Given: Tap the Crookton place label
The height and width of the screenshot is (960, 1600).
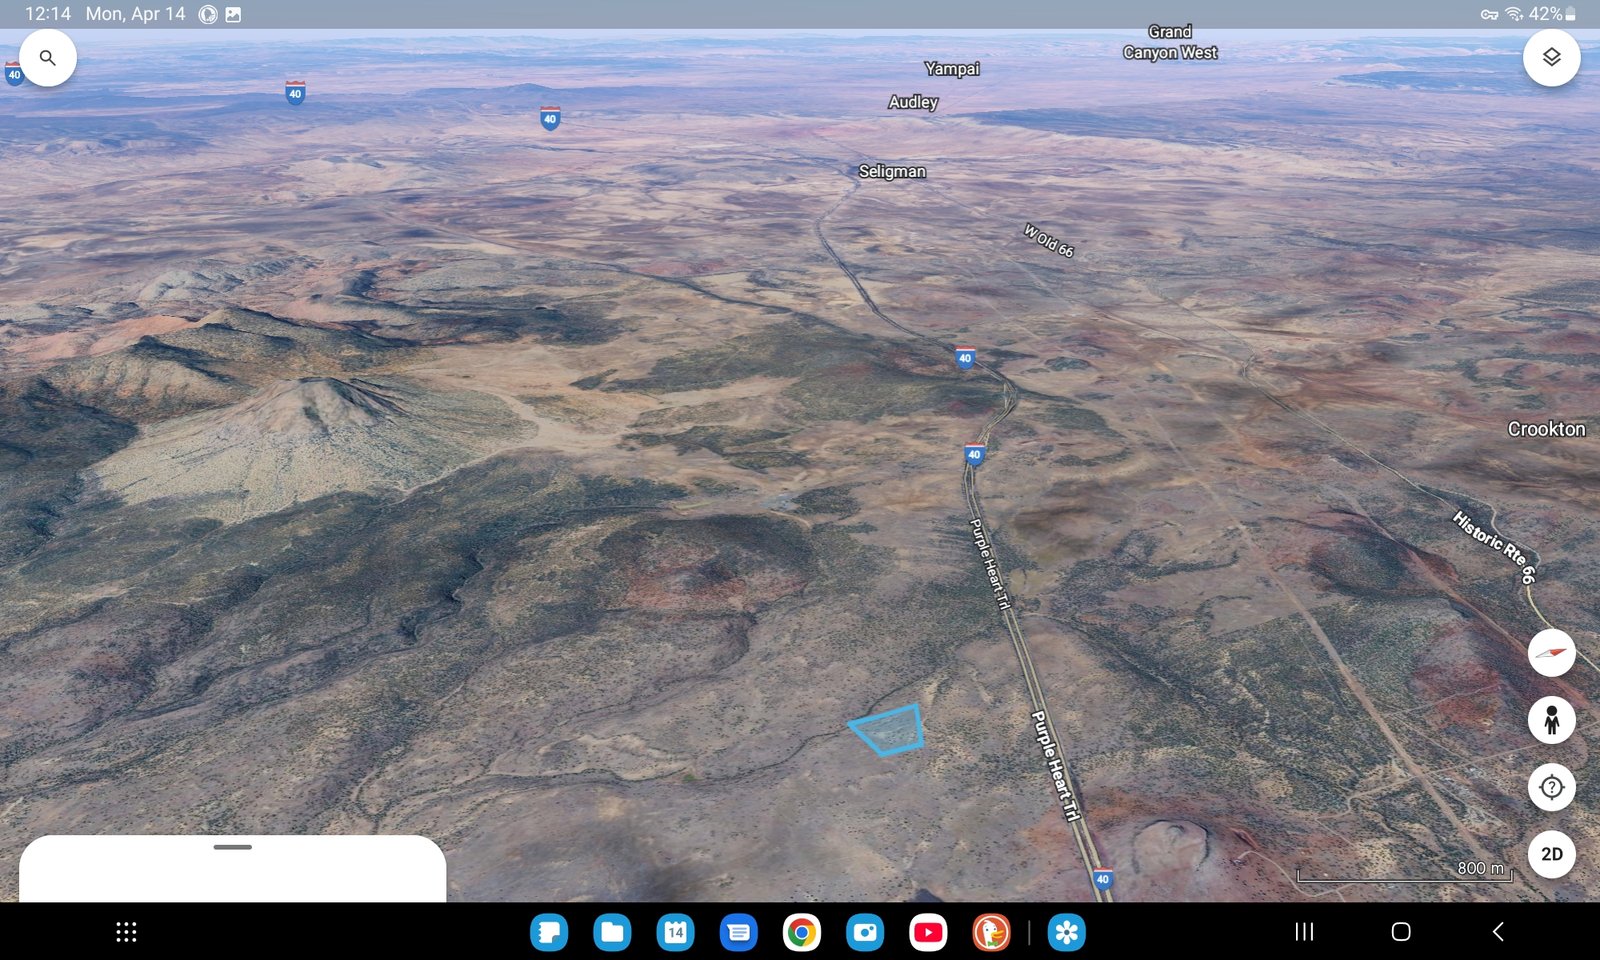Looking at the screenshot, I should tap(1546, 429).
